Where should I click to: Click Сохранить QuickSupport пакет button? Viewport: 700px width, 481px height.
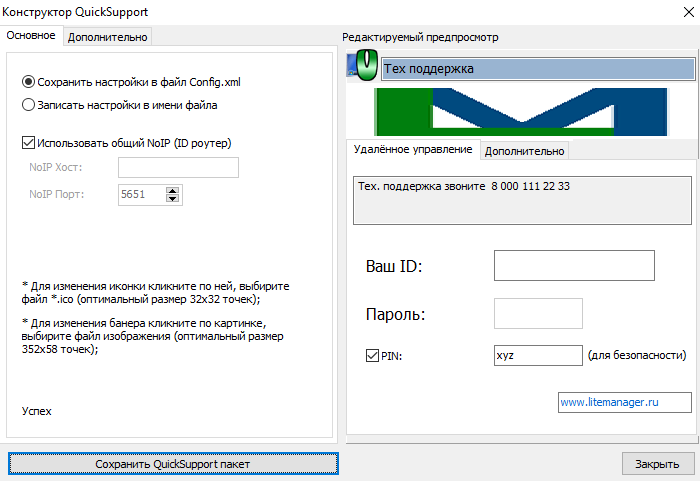click(173, 464)
